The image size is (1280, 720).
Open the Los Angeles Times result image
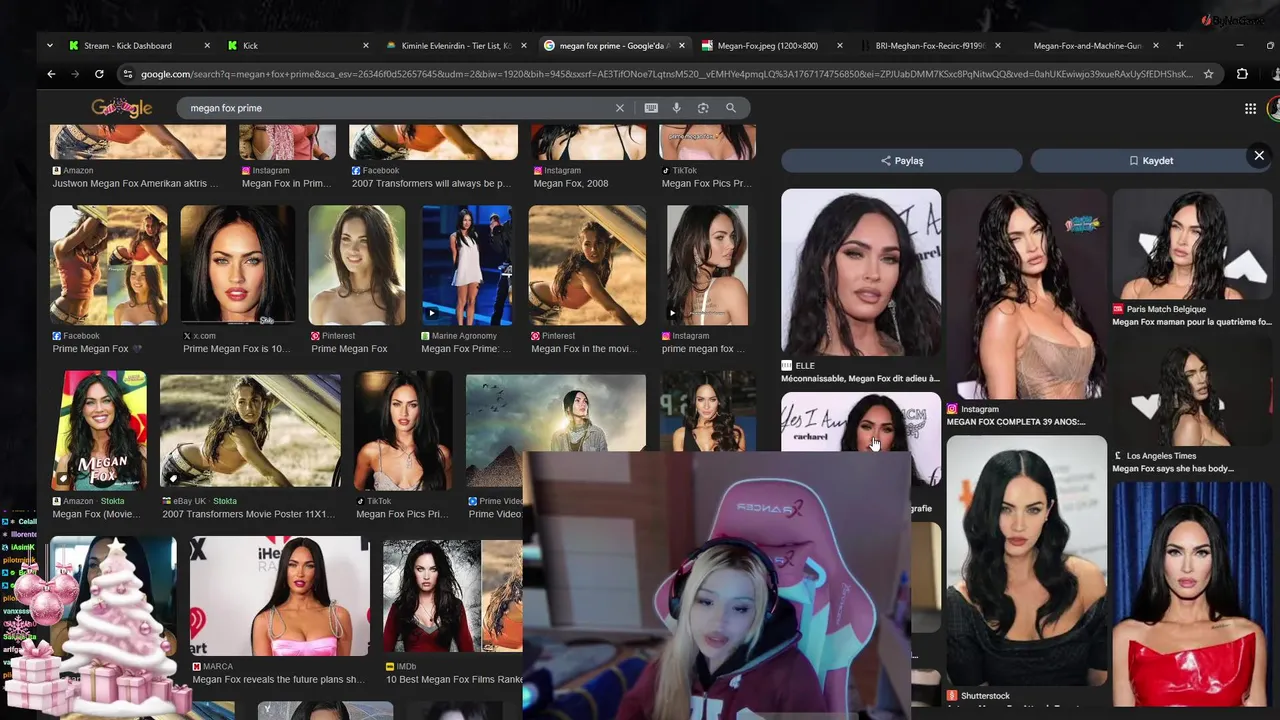1192,390
